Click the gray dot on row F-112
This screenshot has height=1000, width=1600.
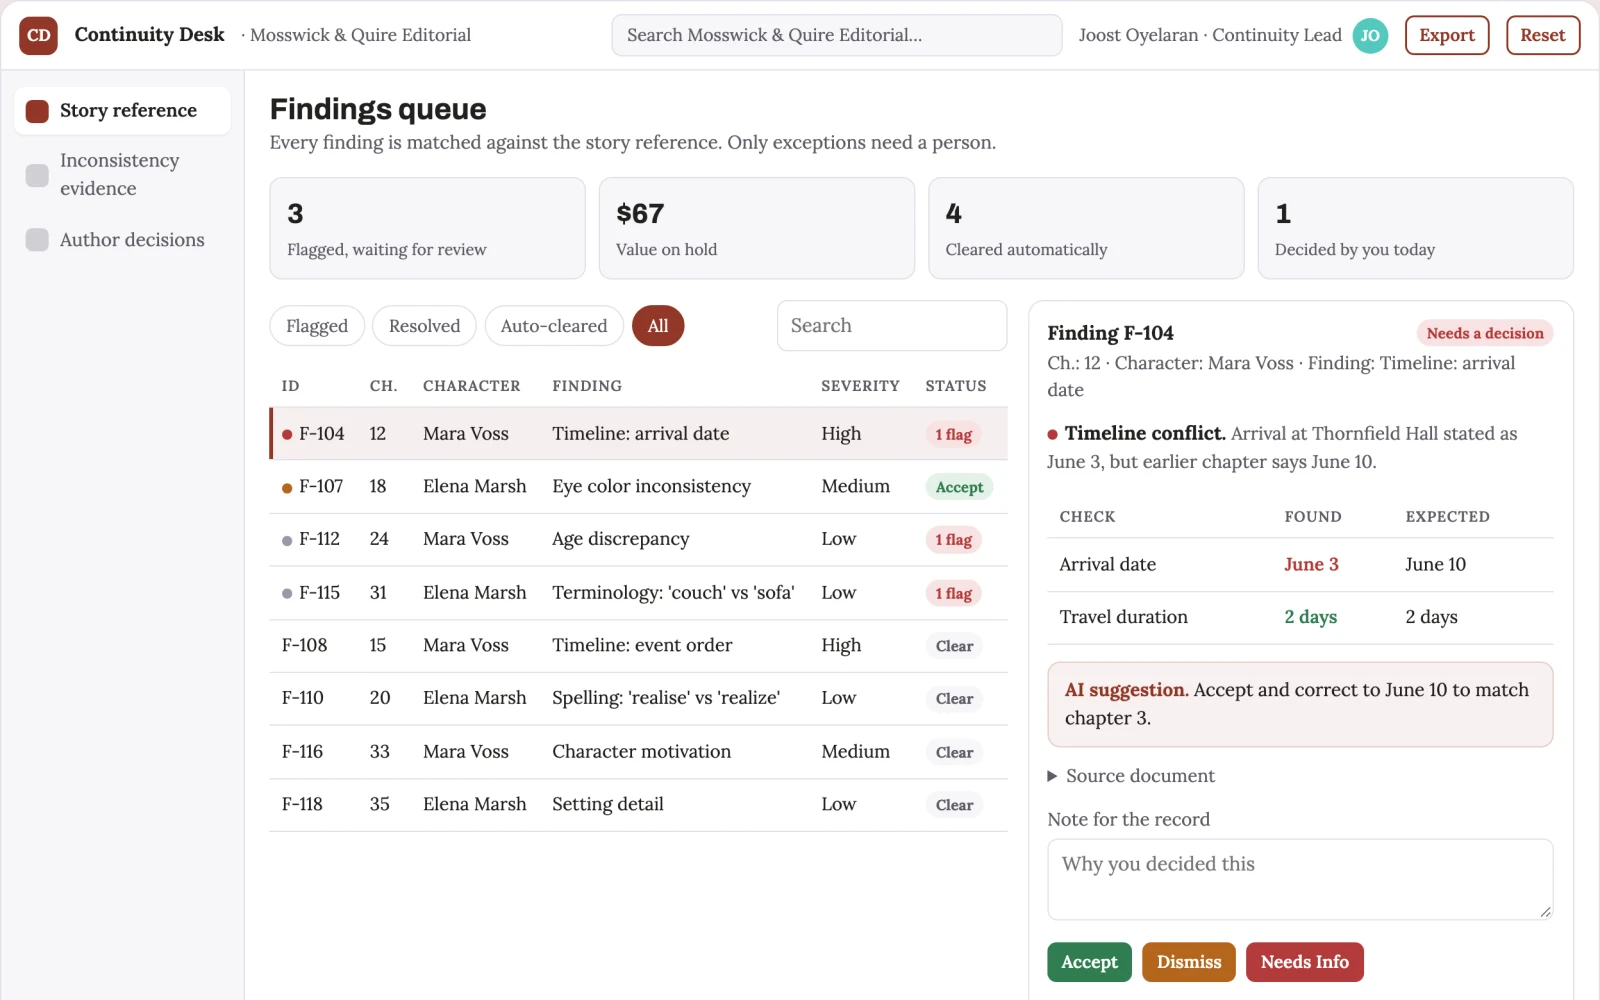click(287, 540)
